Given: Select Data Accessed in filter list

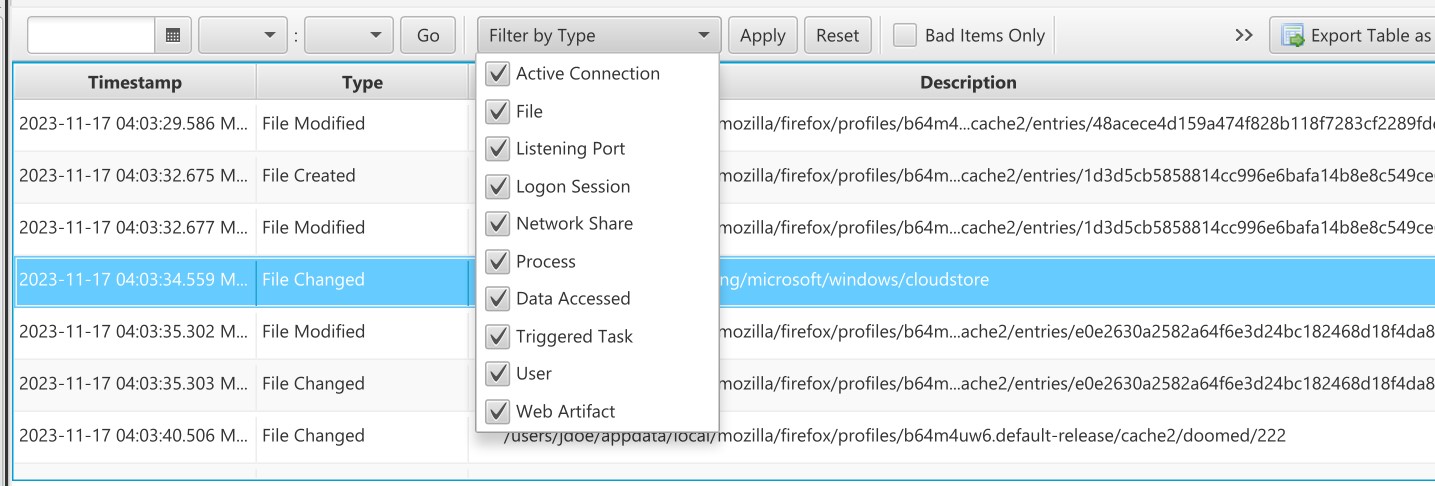Looking at the screenshot, I should (573, 298).
